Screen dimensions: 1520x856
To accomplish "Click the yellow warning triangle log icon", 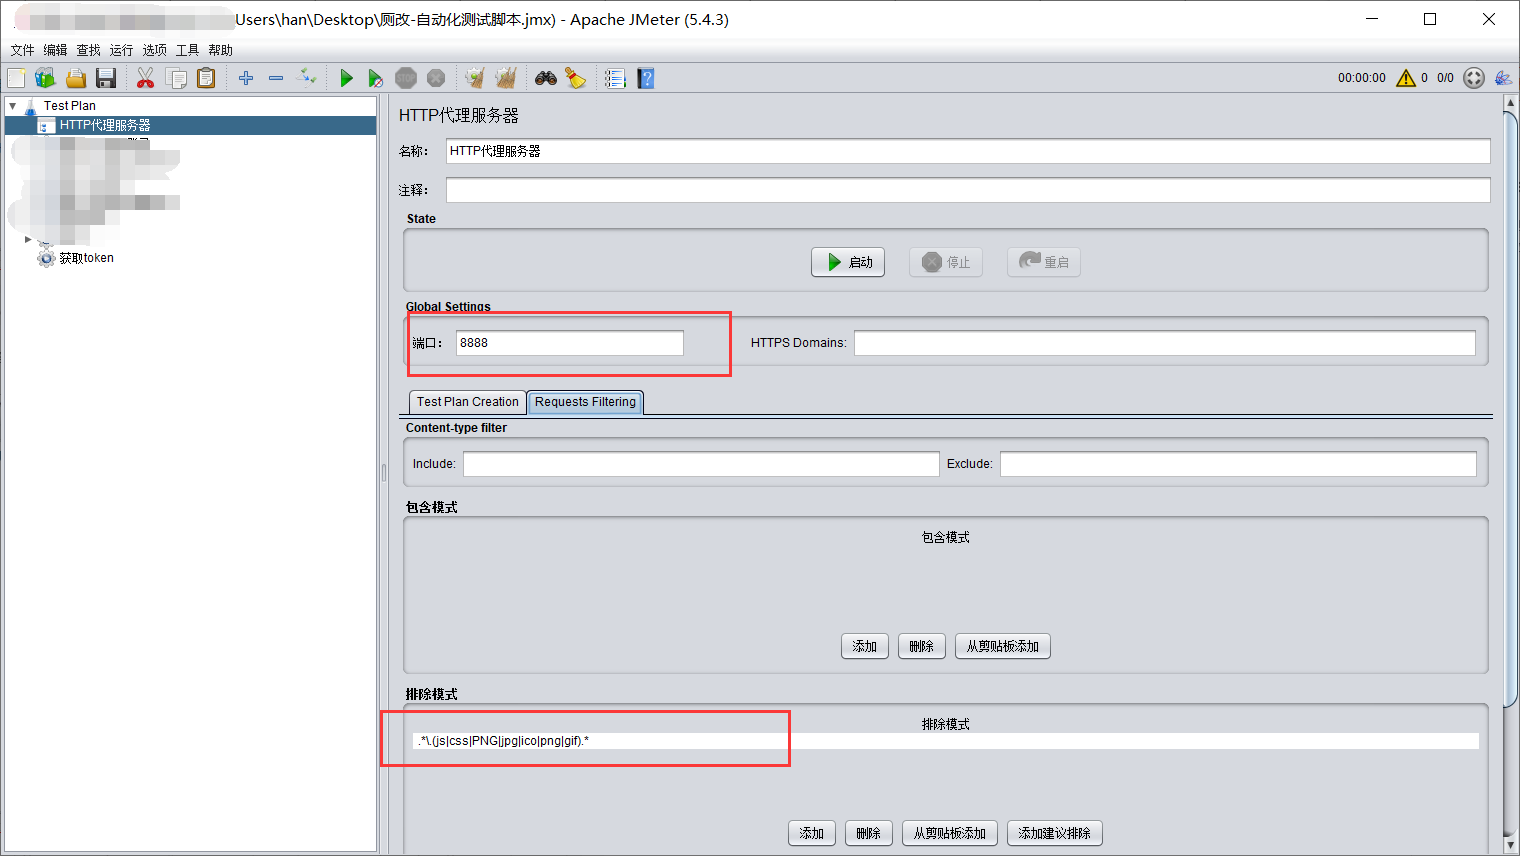I will [1406, 78].
